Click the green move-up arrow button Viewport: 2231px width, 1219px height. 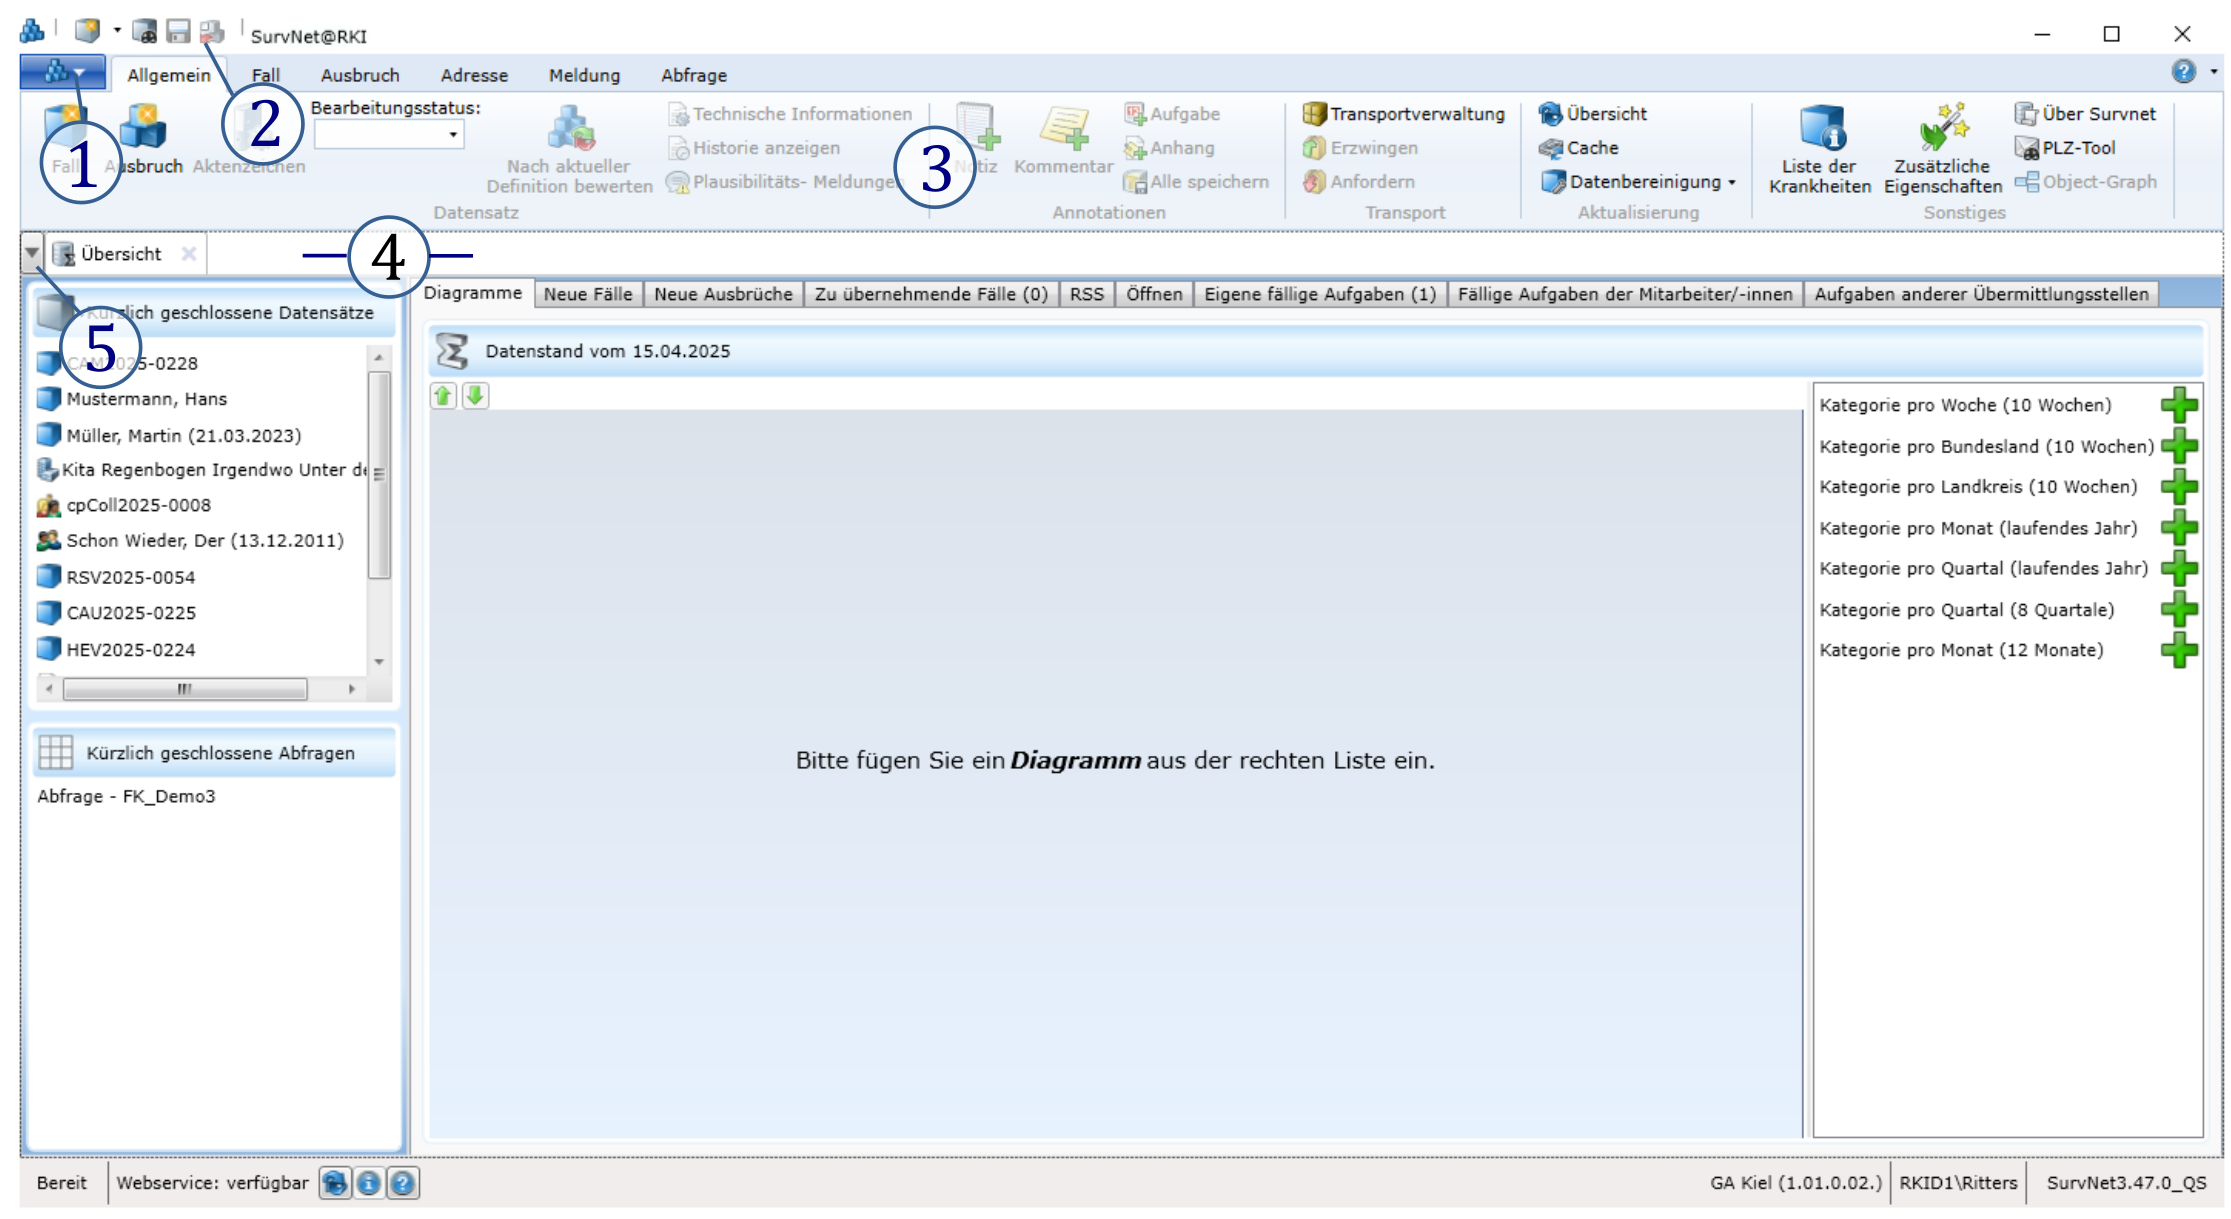point(443,396)
